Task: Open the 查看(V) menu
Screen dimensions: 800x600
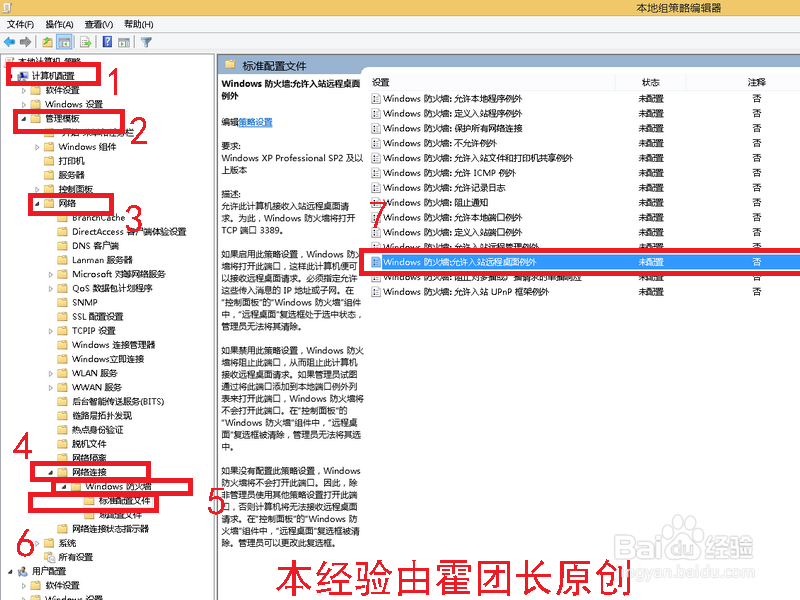Action: (98, 24)
